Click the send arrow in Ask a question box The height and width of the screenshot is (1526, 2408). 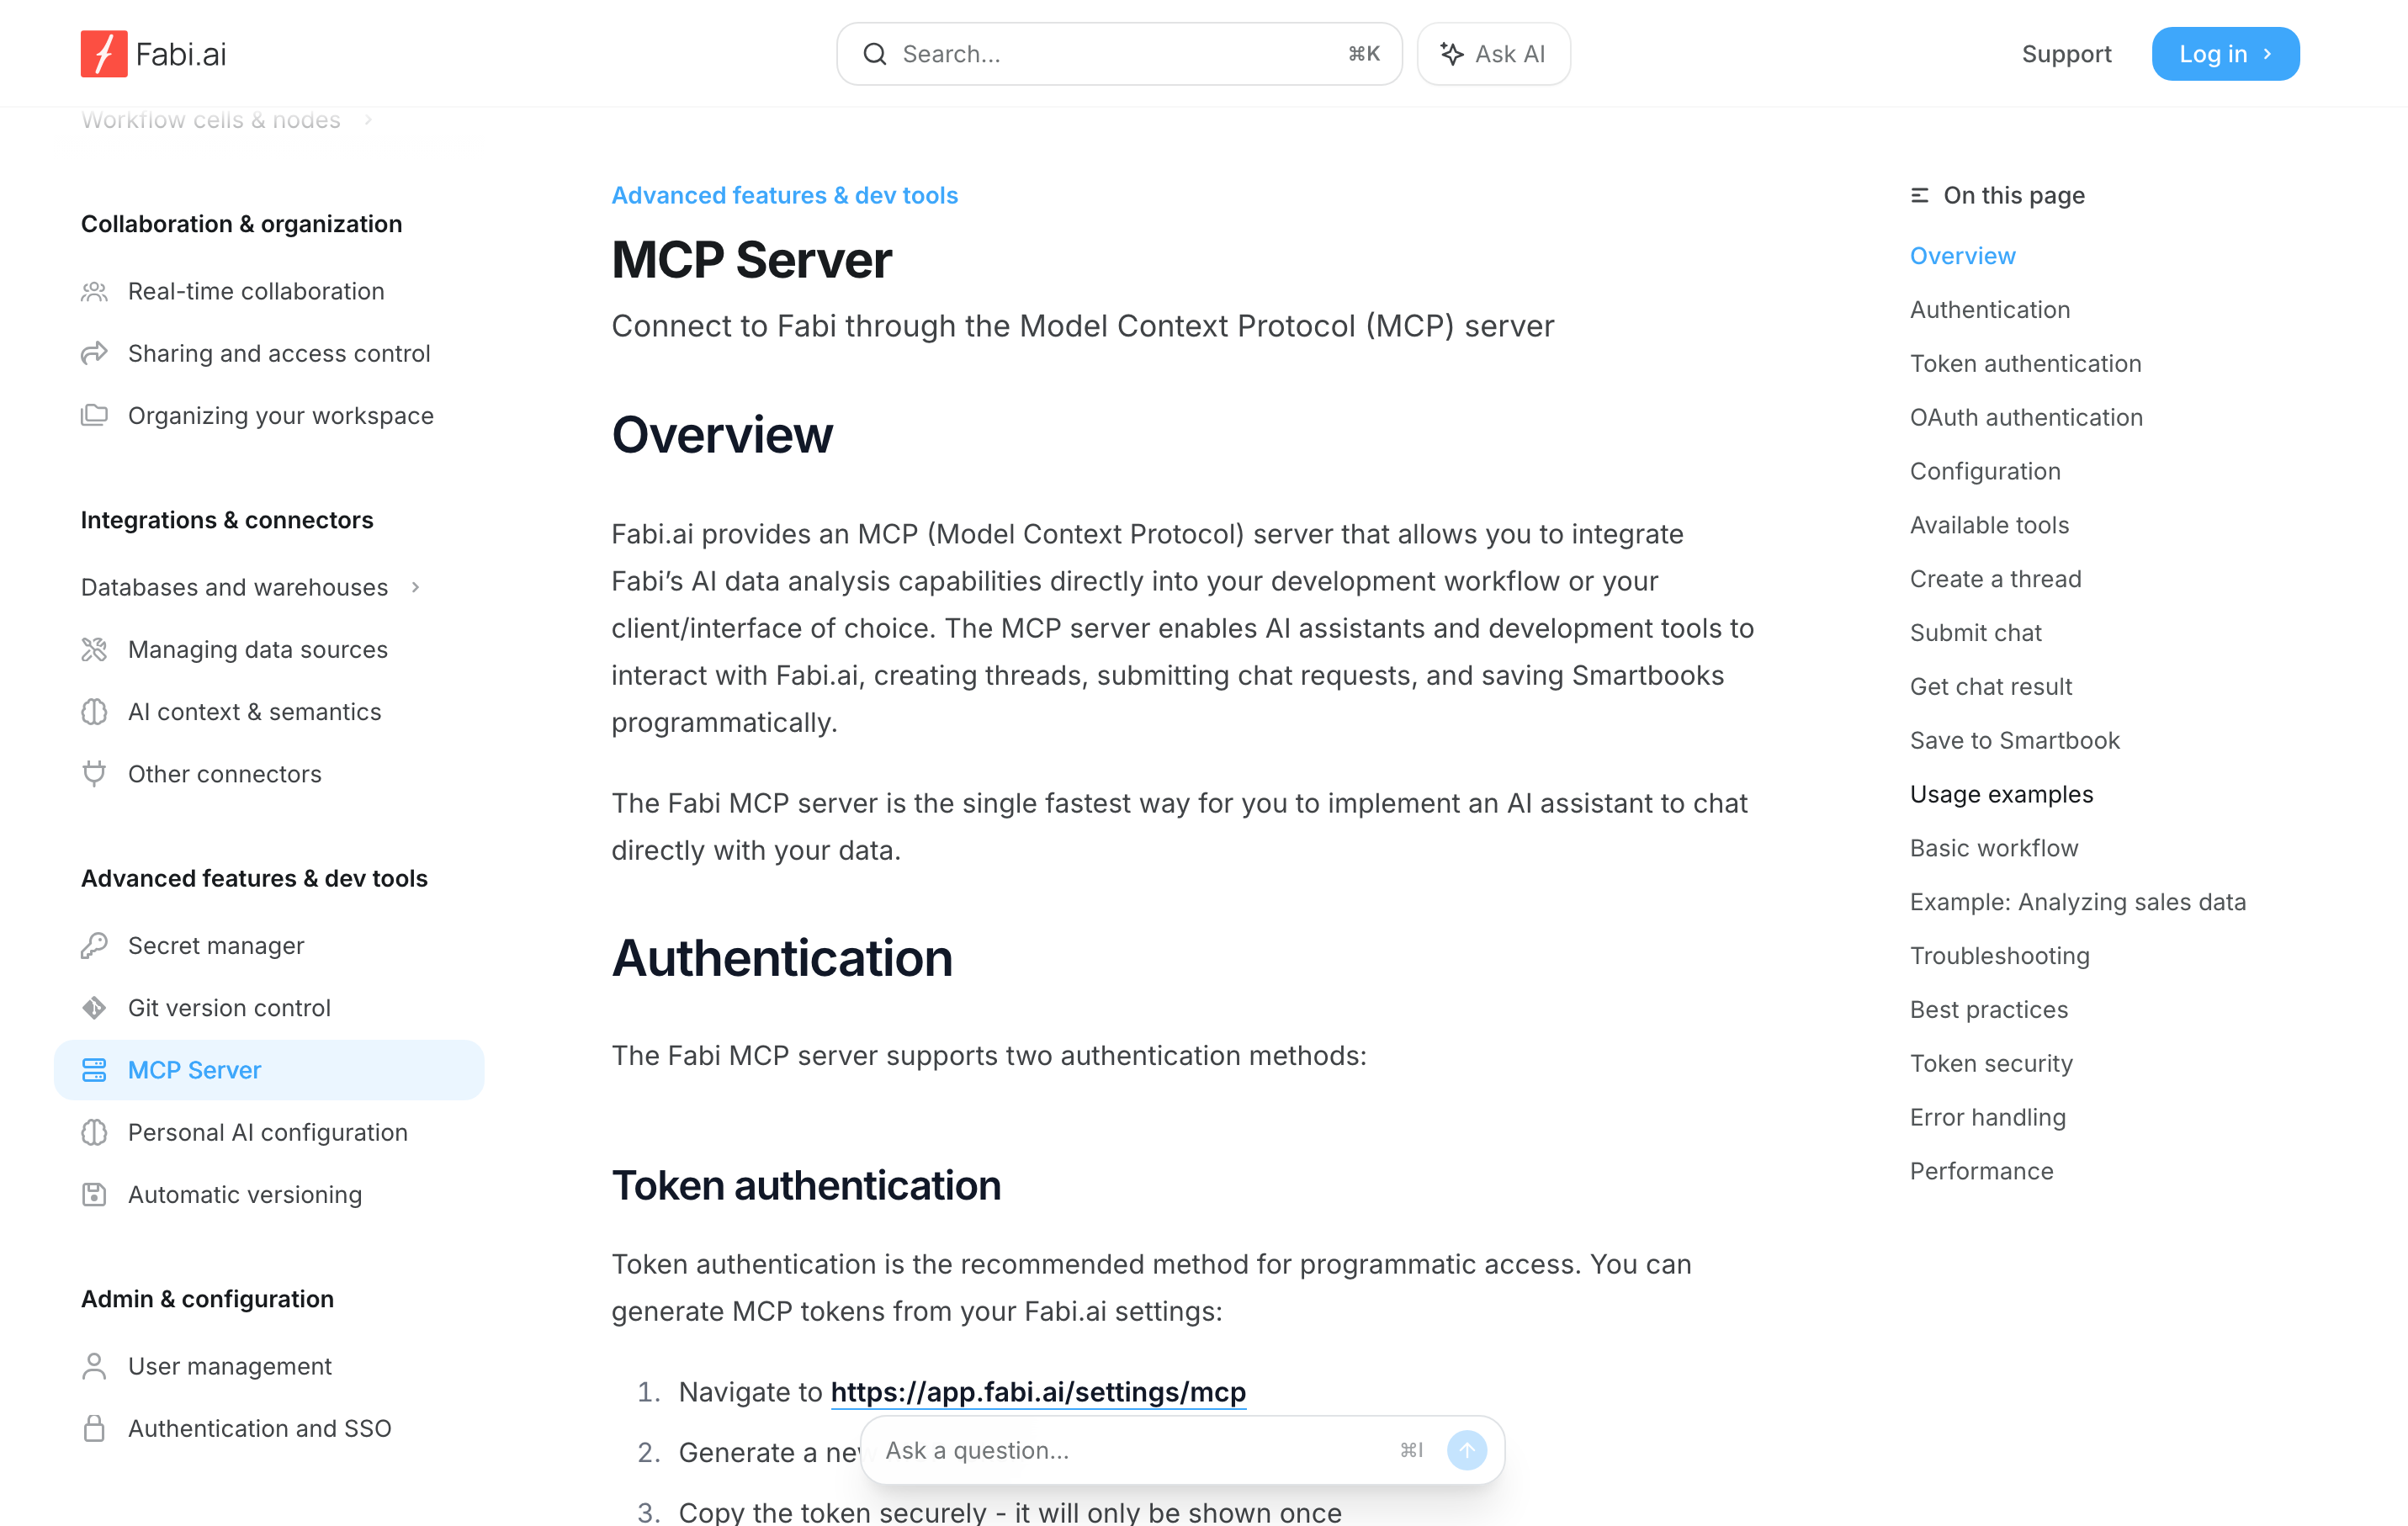point(1466,1450)
